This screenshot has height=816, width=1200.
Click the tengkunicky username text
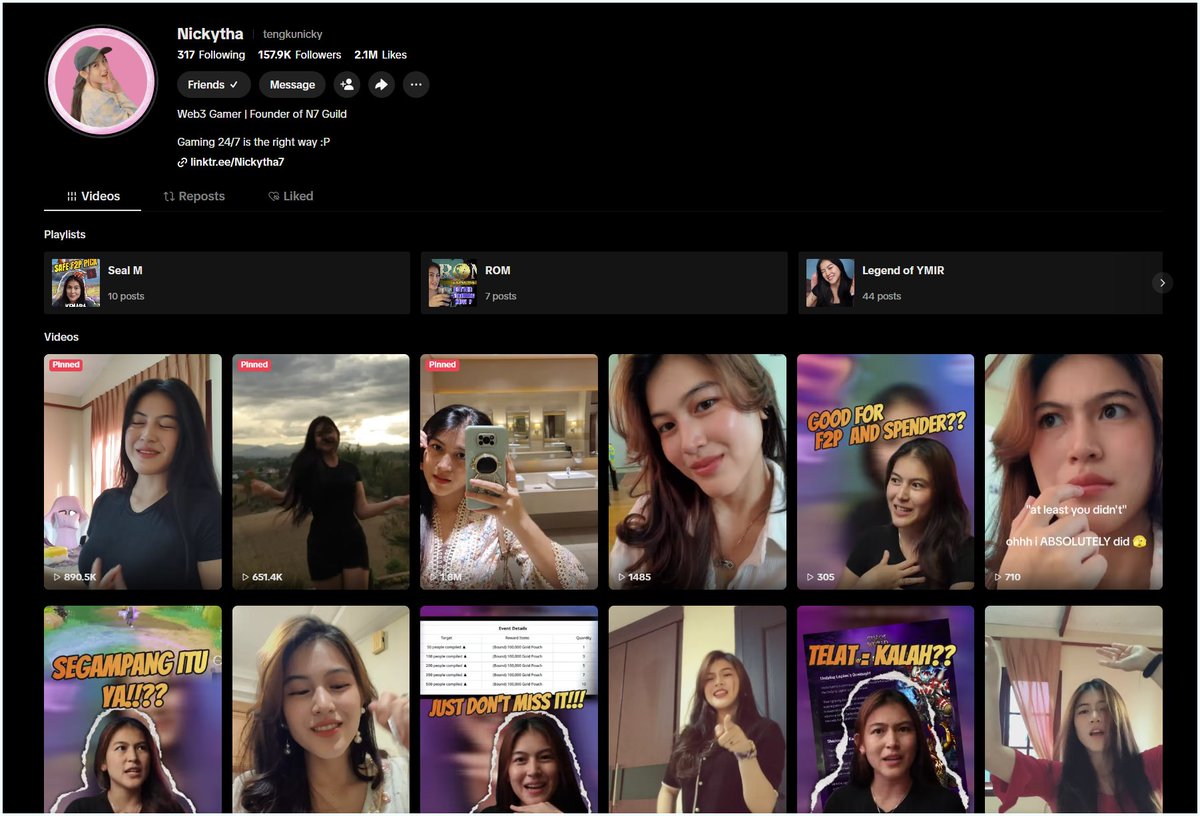293,34
